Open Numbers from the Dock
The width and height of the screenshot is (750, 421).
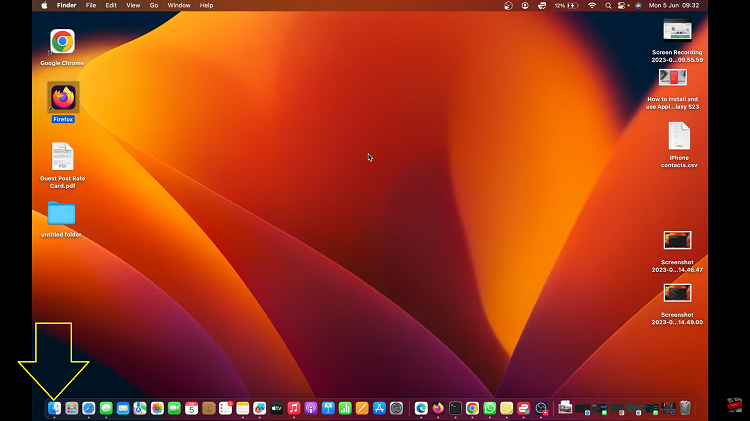(x=345, y=408)
